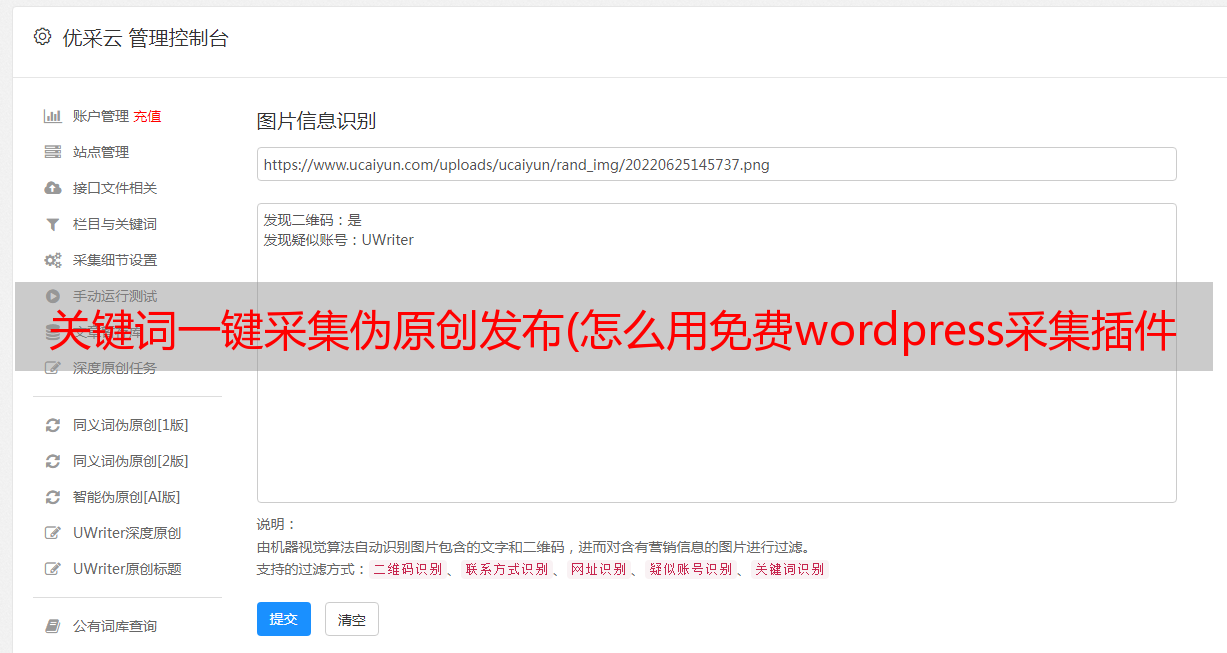Click the gears icon for 采集细节设置

(53, 260)
